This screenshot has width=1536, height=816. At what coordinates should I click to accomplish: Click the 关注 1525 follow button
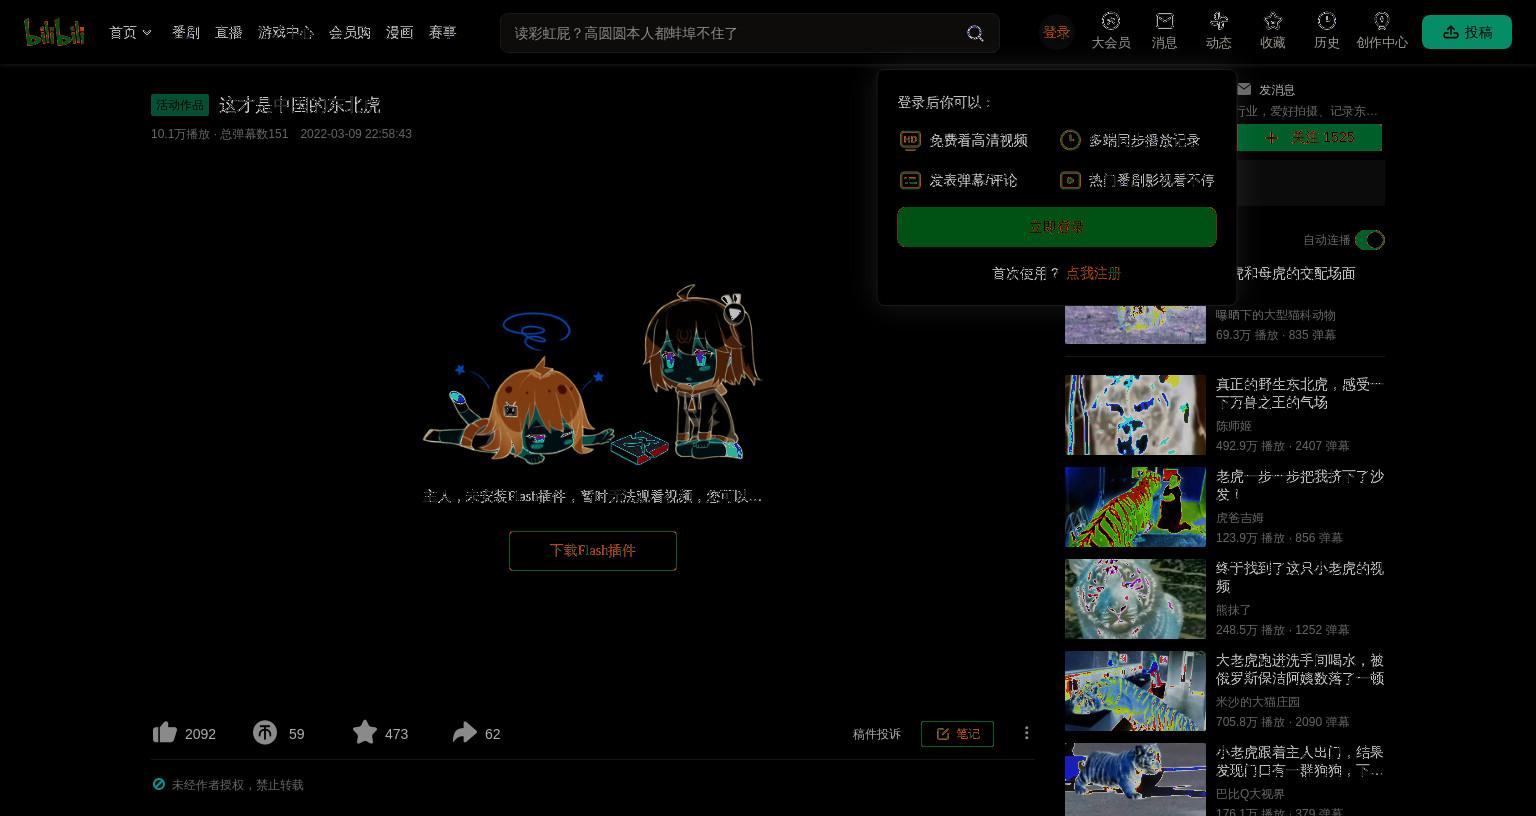pos(1310,137)
